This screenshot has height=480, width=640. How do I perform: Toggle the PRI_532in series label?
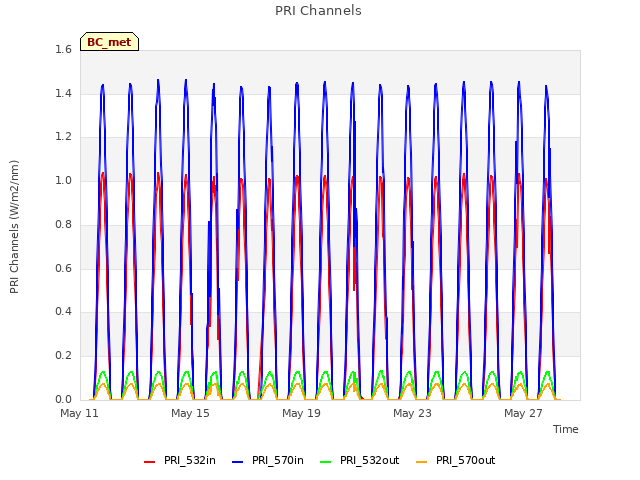point(190,460)
